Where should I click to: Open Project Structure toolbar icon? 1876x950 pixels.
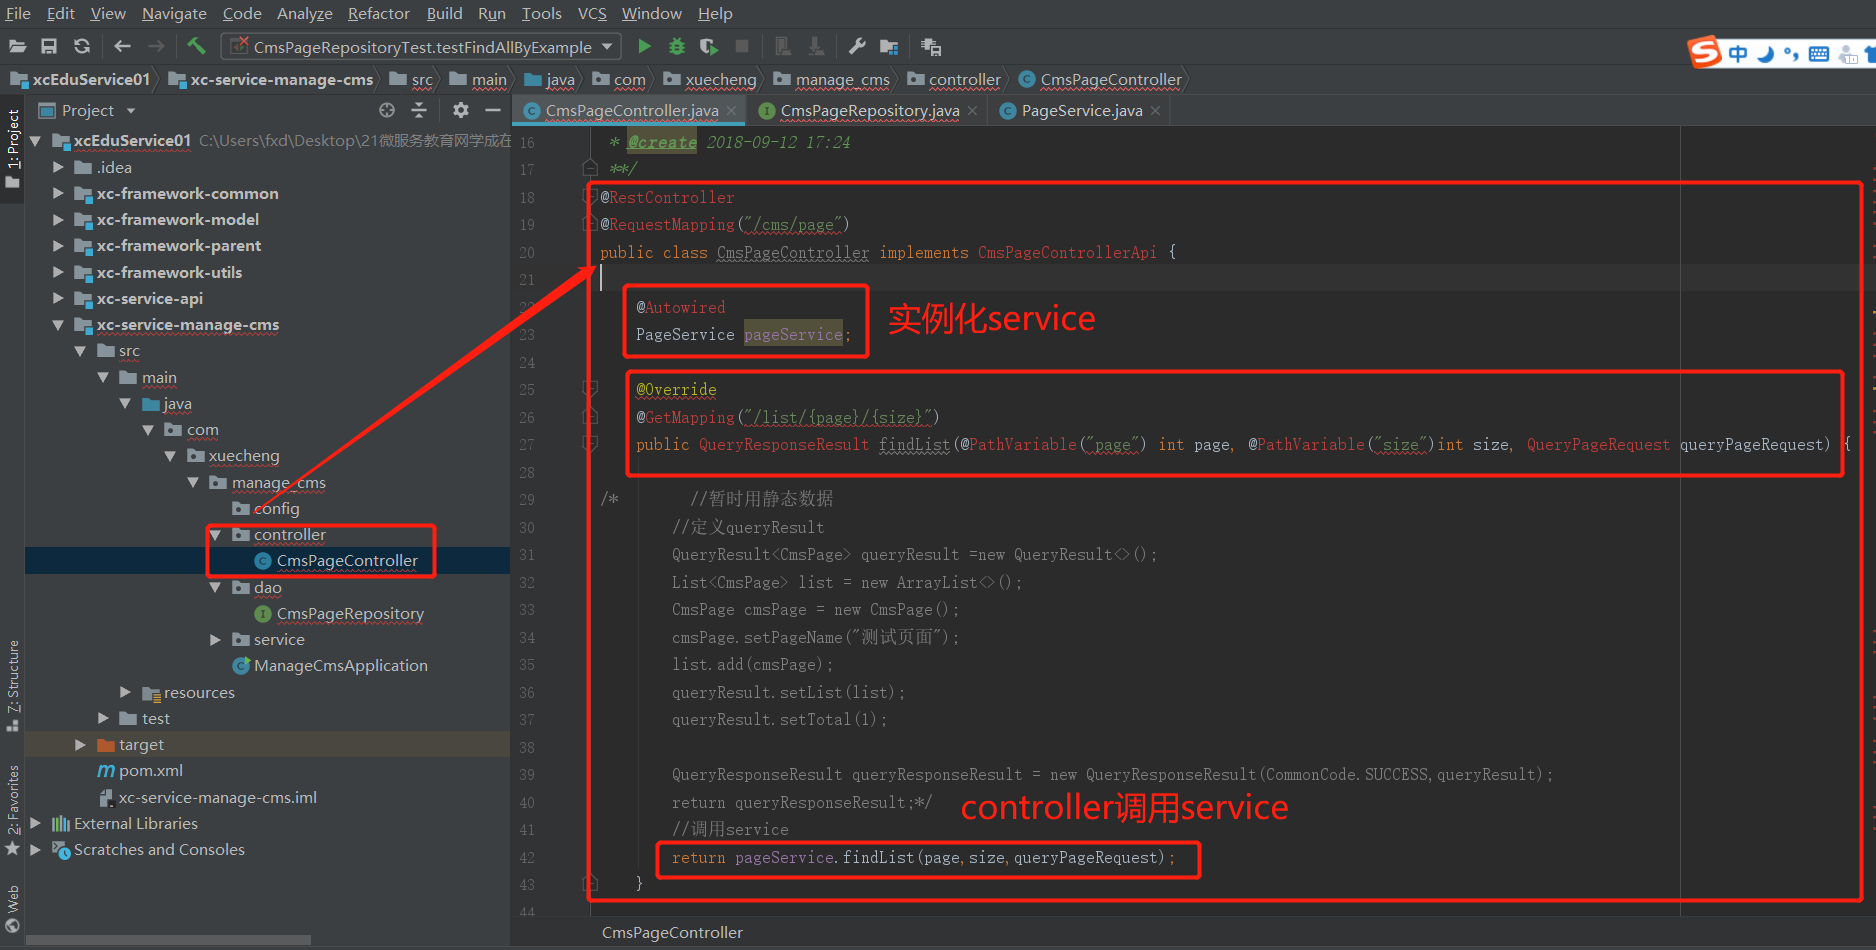[889, 46]
